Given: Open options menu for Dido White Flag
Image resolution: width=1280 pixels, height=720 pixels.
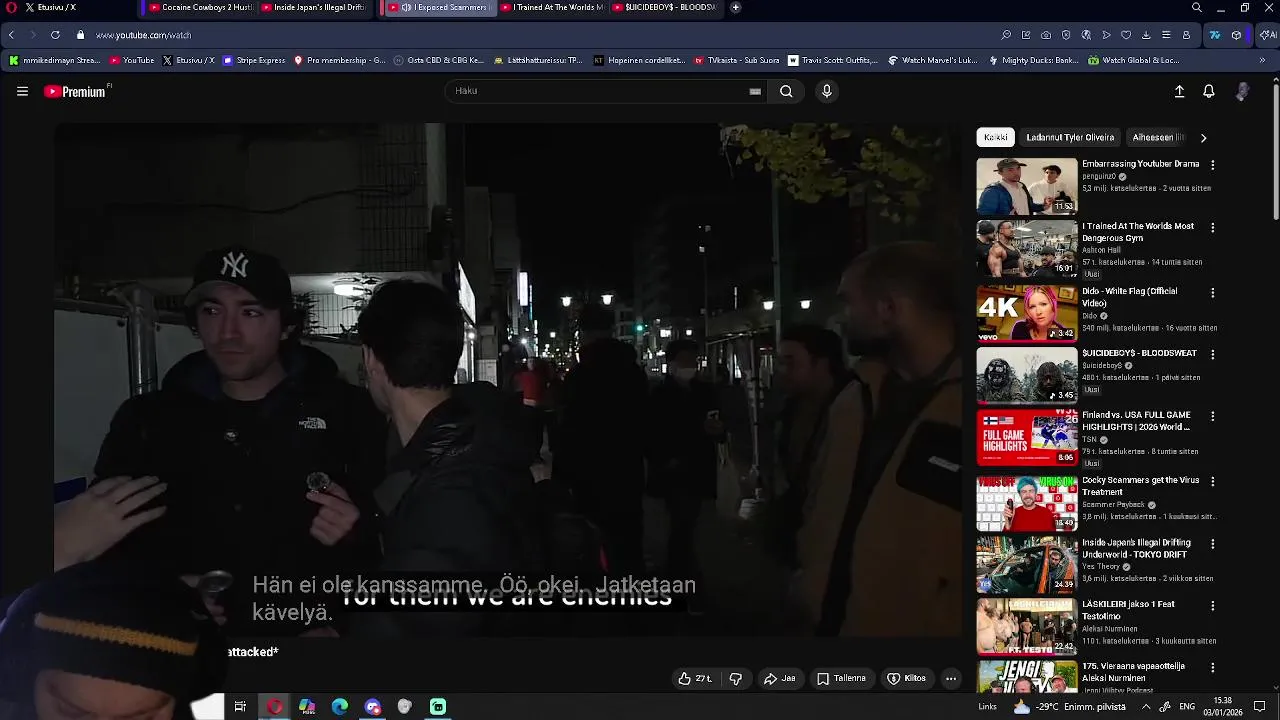Looking at the screenshot, I should pyautogui.click(x=1213, y=293).
